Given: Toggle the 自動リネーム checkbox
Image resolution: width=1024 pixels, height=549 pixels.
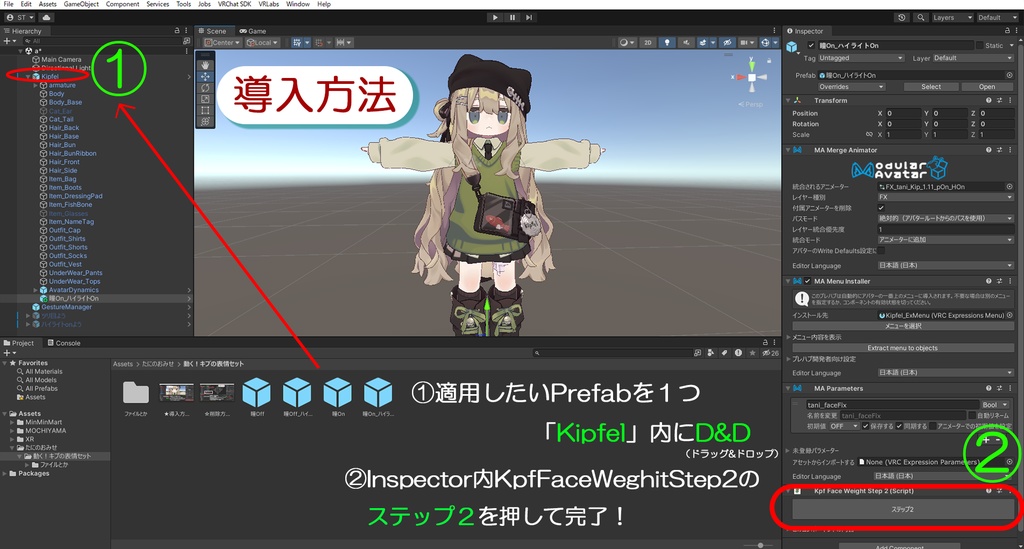Looking at the screenshot, I should 972,415.
